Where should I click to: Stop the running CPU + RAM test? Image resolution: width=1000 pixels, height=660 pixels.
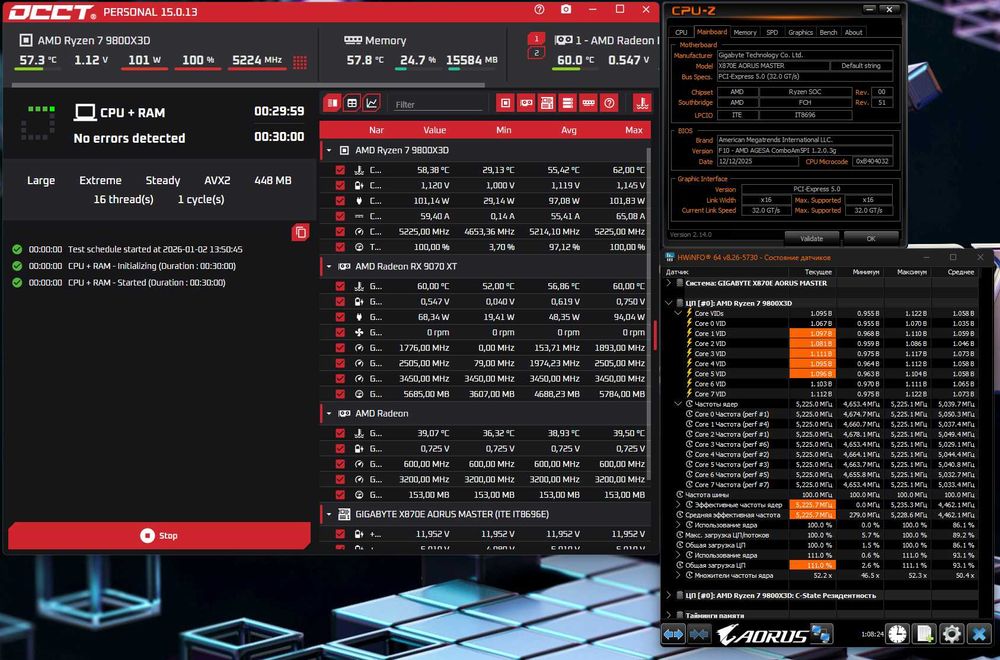coord(159,536)
